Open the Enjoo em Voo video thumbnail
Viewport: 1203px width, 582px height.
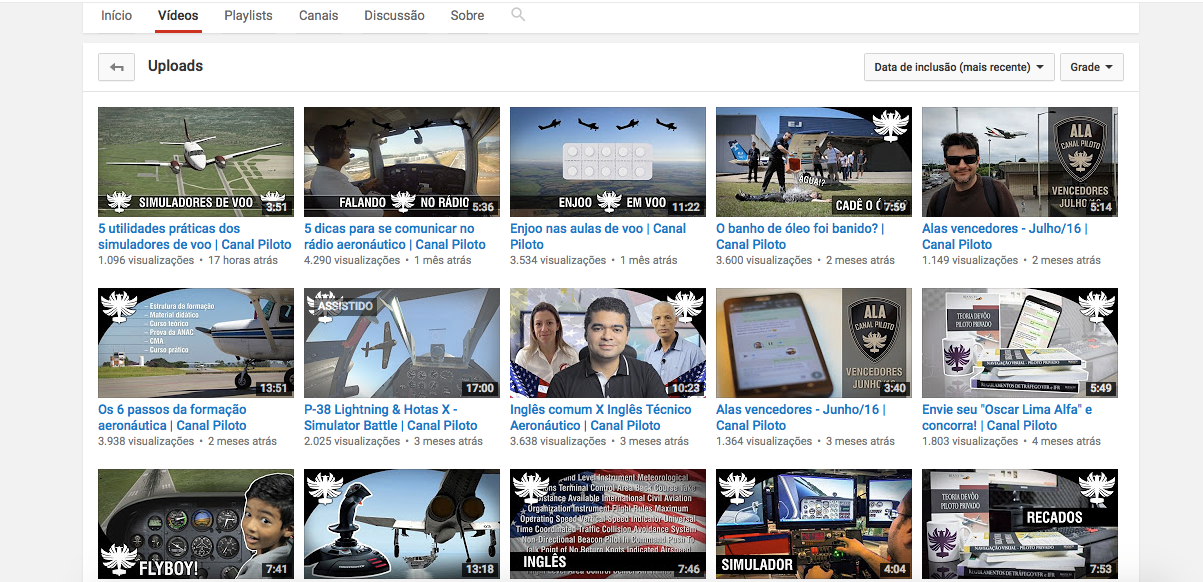click(x=608, y=162)
